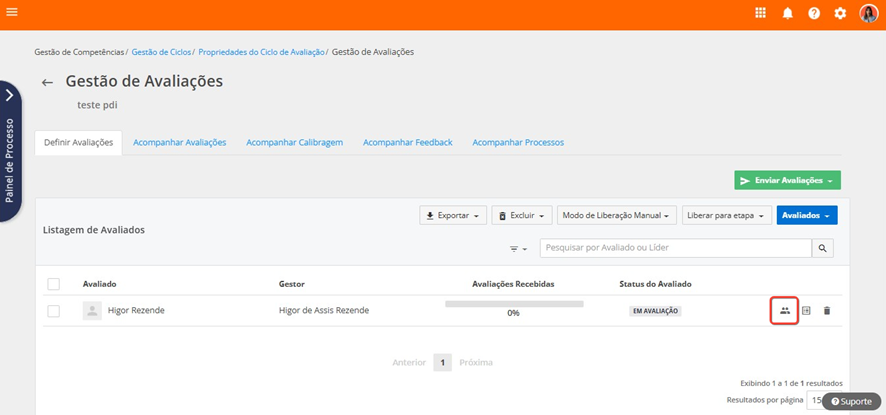
Task: Open the settings gear icon
Action: (x=841, y=13)
